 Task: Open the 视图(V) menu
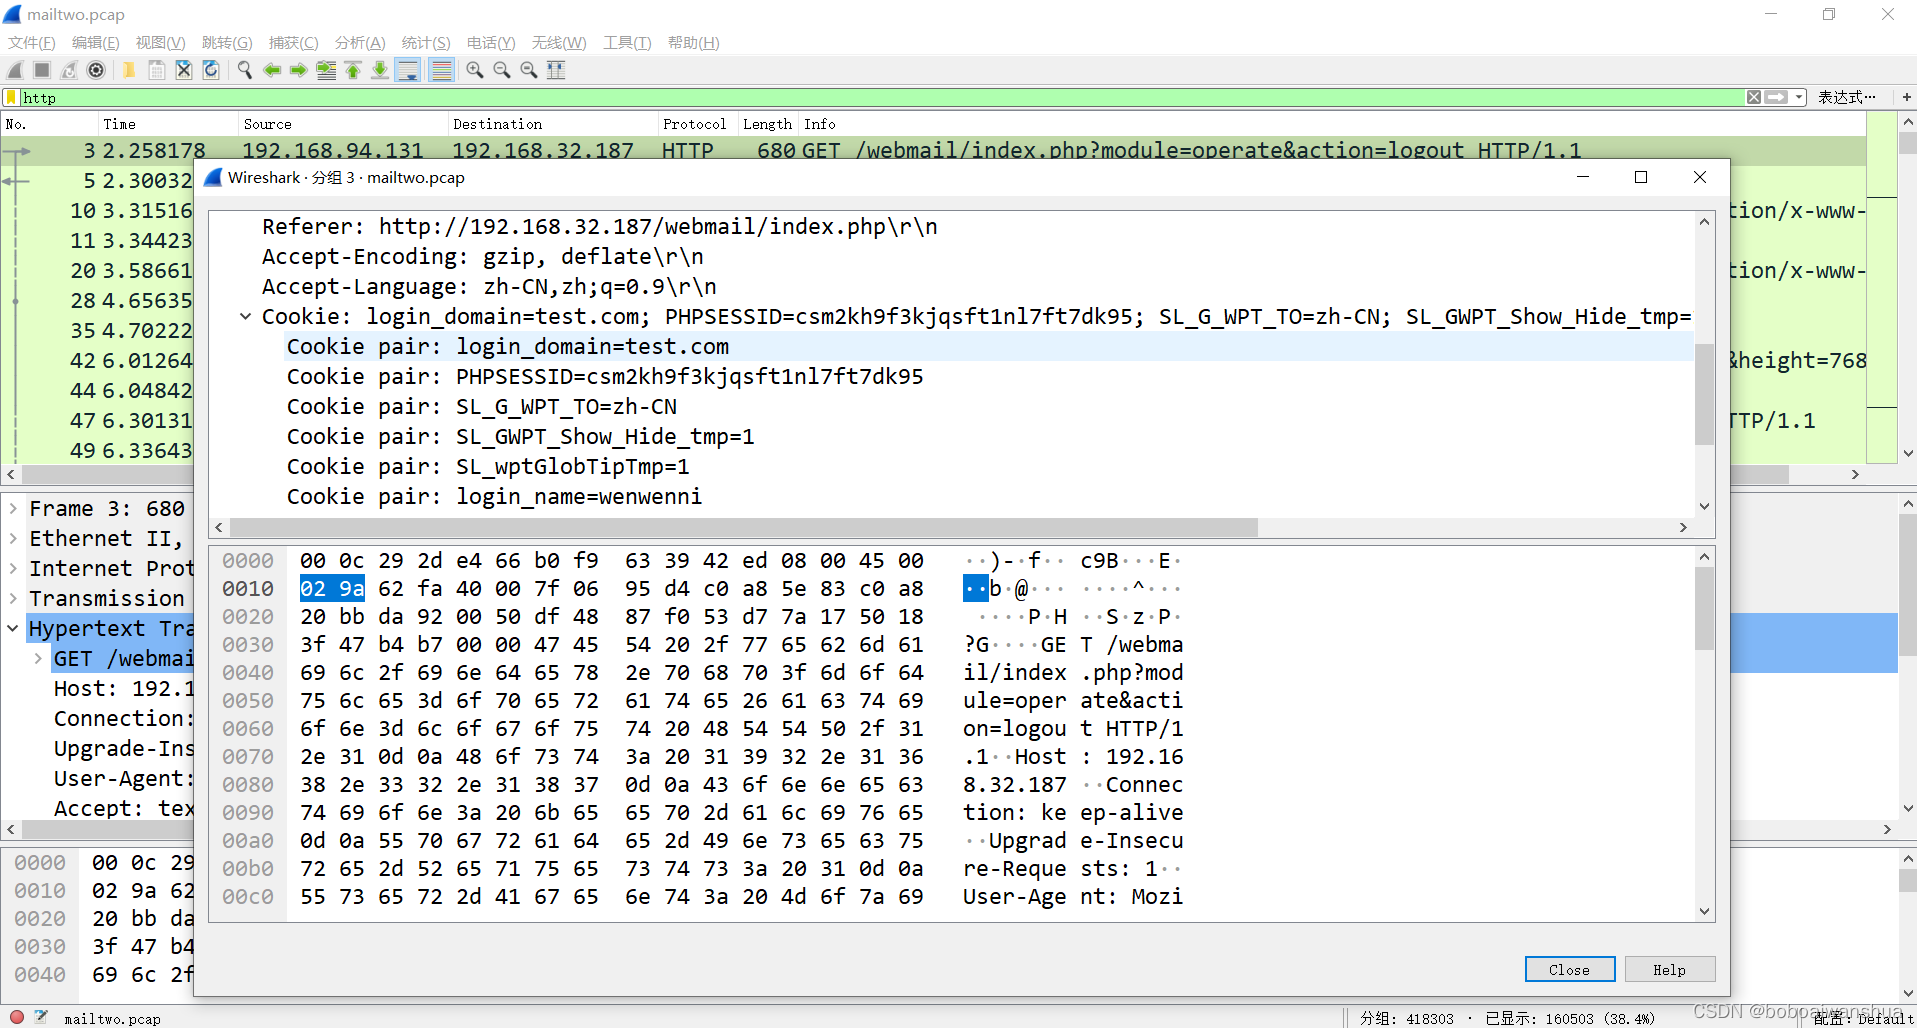click(161, 43)
